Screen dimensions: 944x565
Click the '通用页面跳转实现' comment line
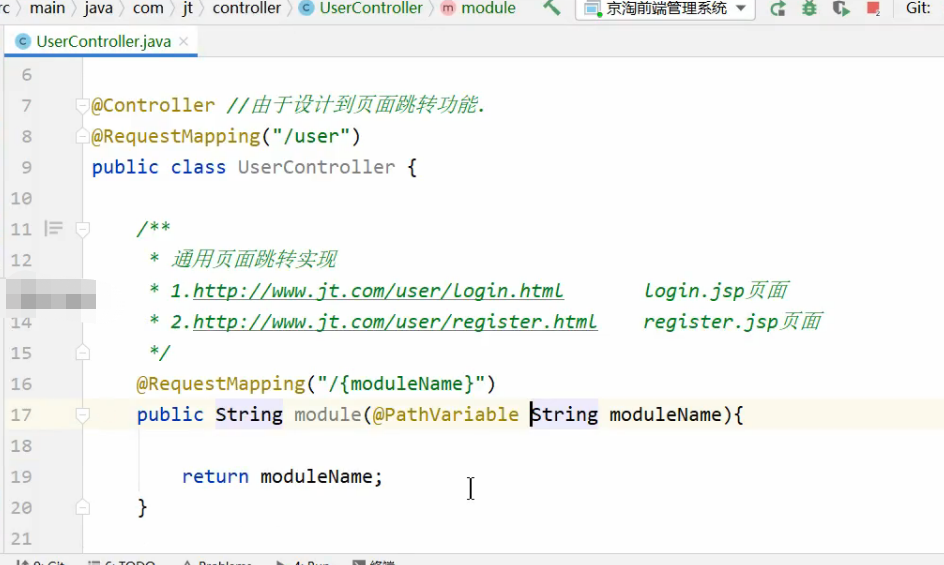click(254, 260)
